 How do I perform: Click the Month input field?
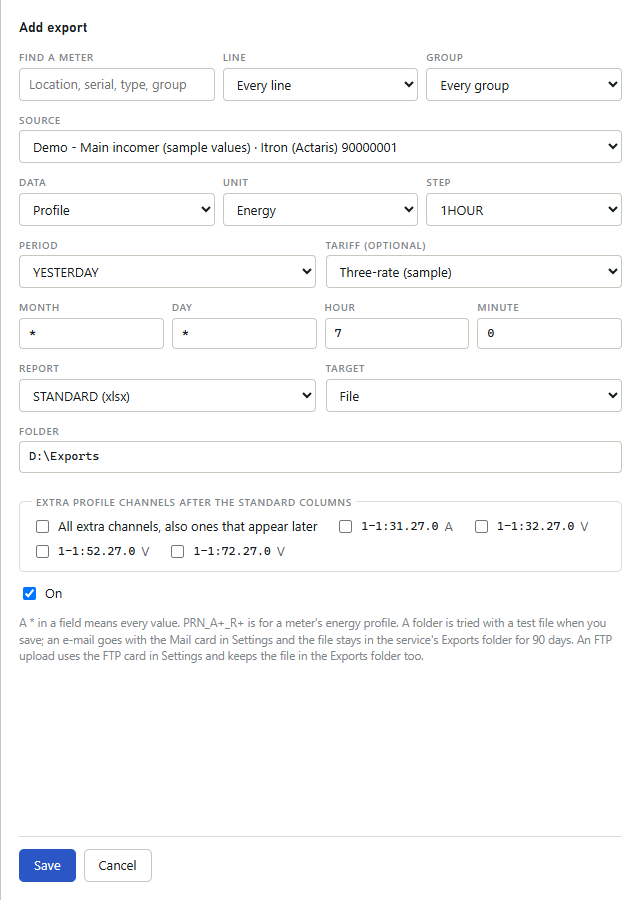[91, 333]
